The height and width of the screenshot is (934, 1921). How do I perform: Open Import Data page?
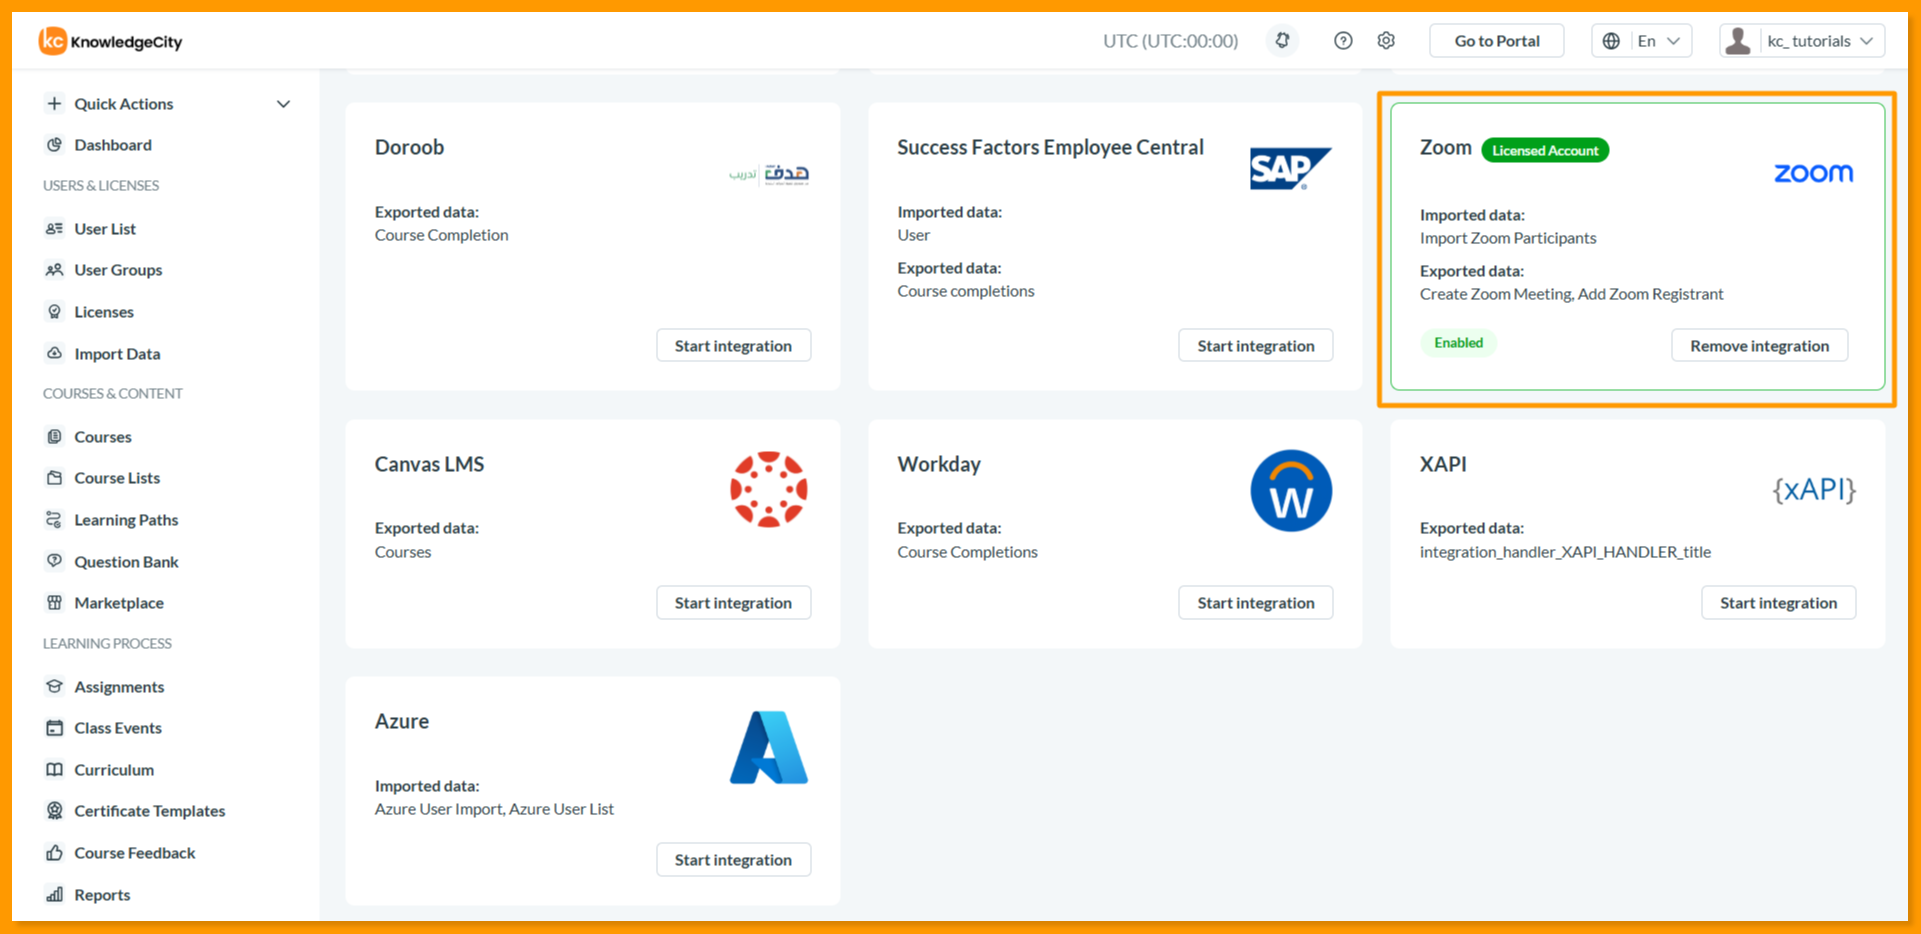point(117,354)
